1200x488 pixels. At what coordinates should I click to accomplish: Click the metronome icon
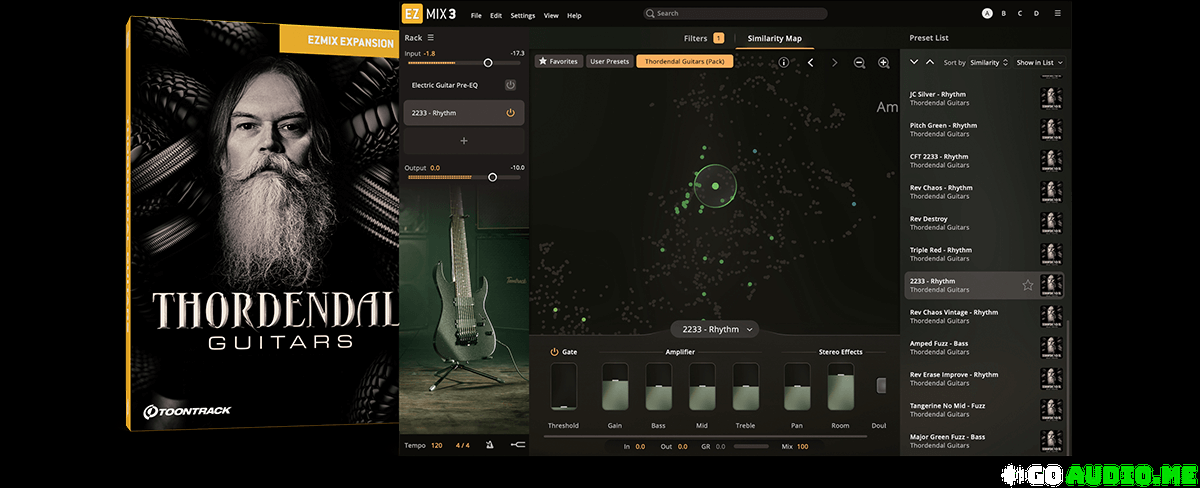490,445
